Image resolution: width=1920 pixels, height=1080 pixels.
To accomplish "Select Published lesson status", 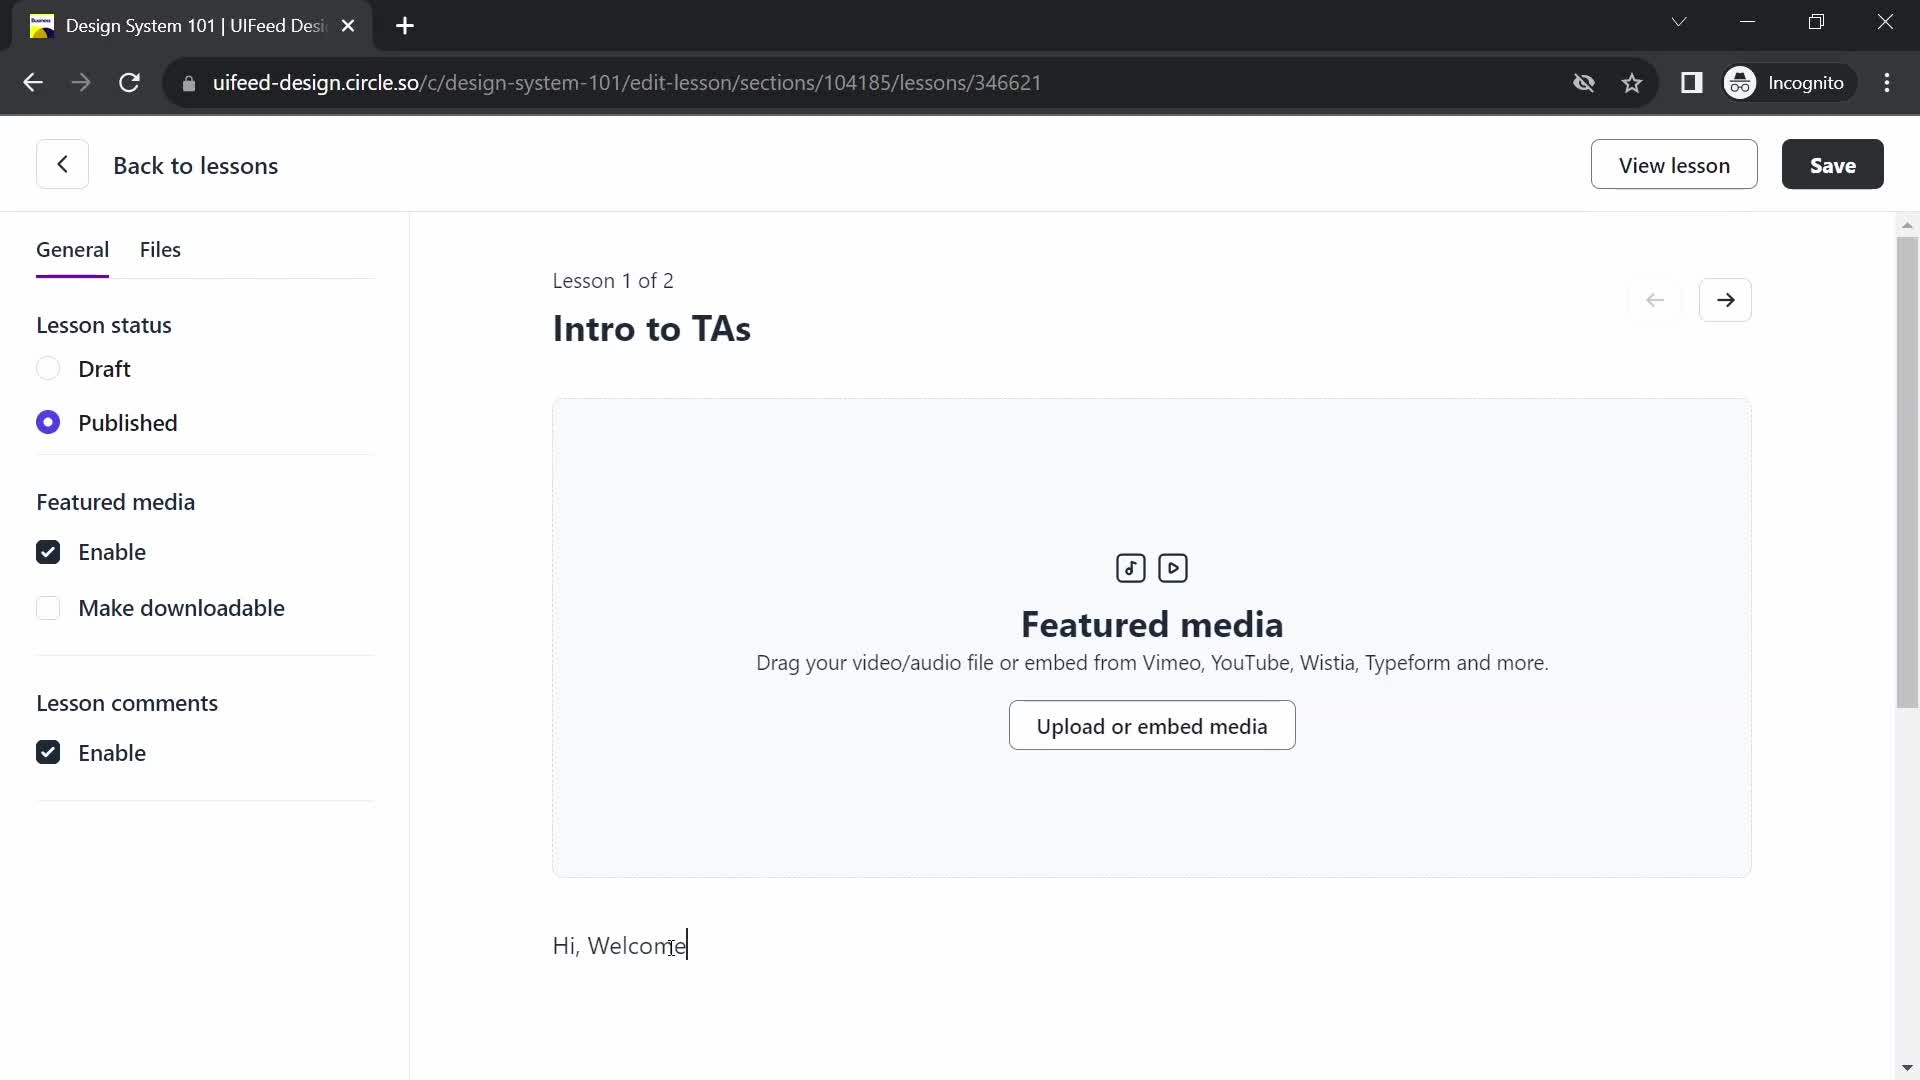I will pyautogui.click(x=49, y=422).
